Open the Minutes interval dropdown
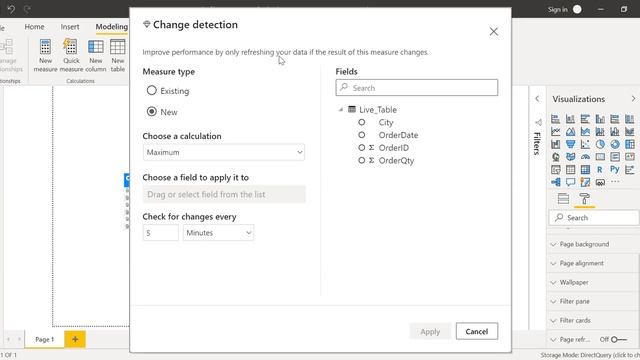Image resolution: width=640 pixels, height=360 pixels. 218,233
